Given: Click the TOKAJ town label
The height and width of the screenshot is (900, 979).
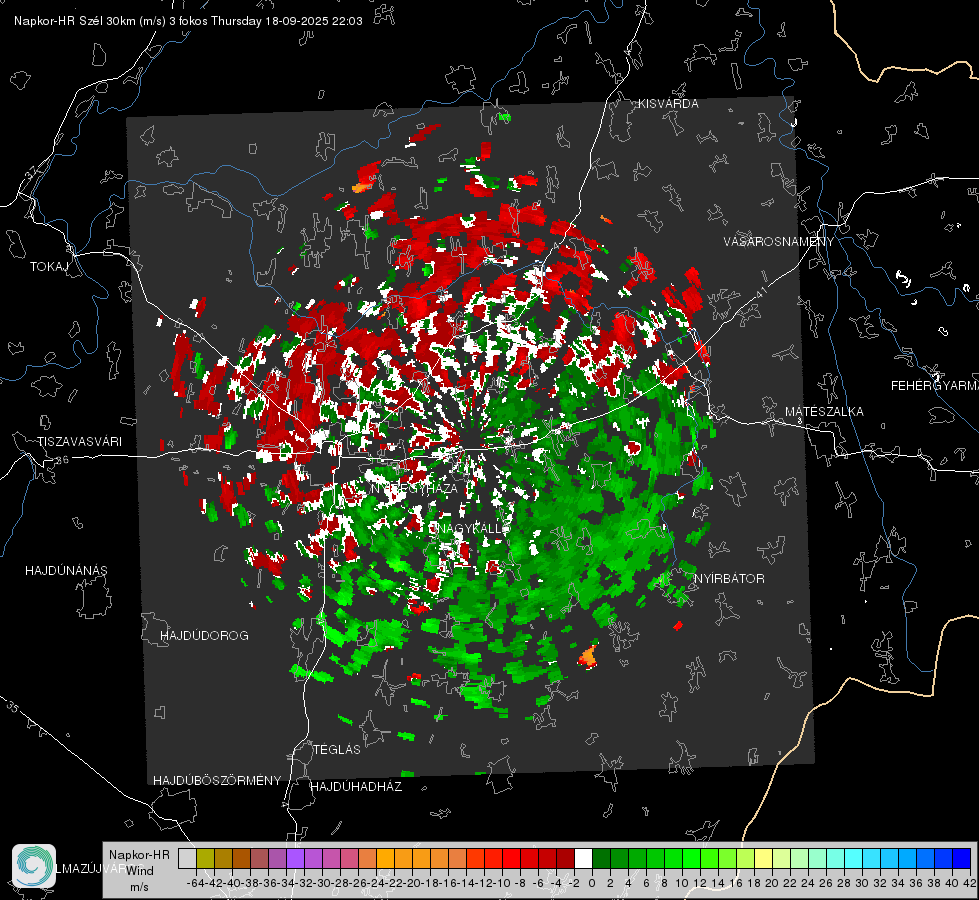Looking at the screenshot, I should coord(49,267).
